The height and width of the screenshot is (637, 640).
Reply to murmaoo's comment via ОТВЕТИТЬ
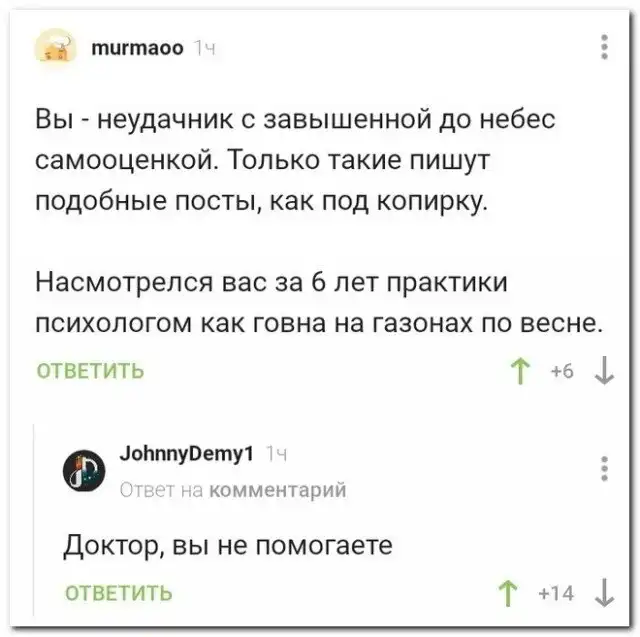pos(91,372)
